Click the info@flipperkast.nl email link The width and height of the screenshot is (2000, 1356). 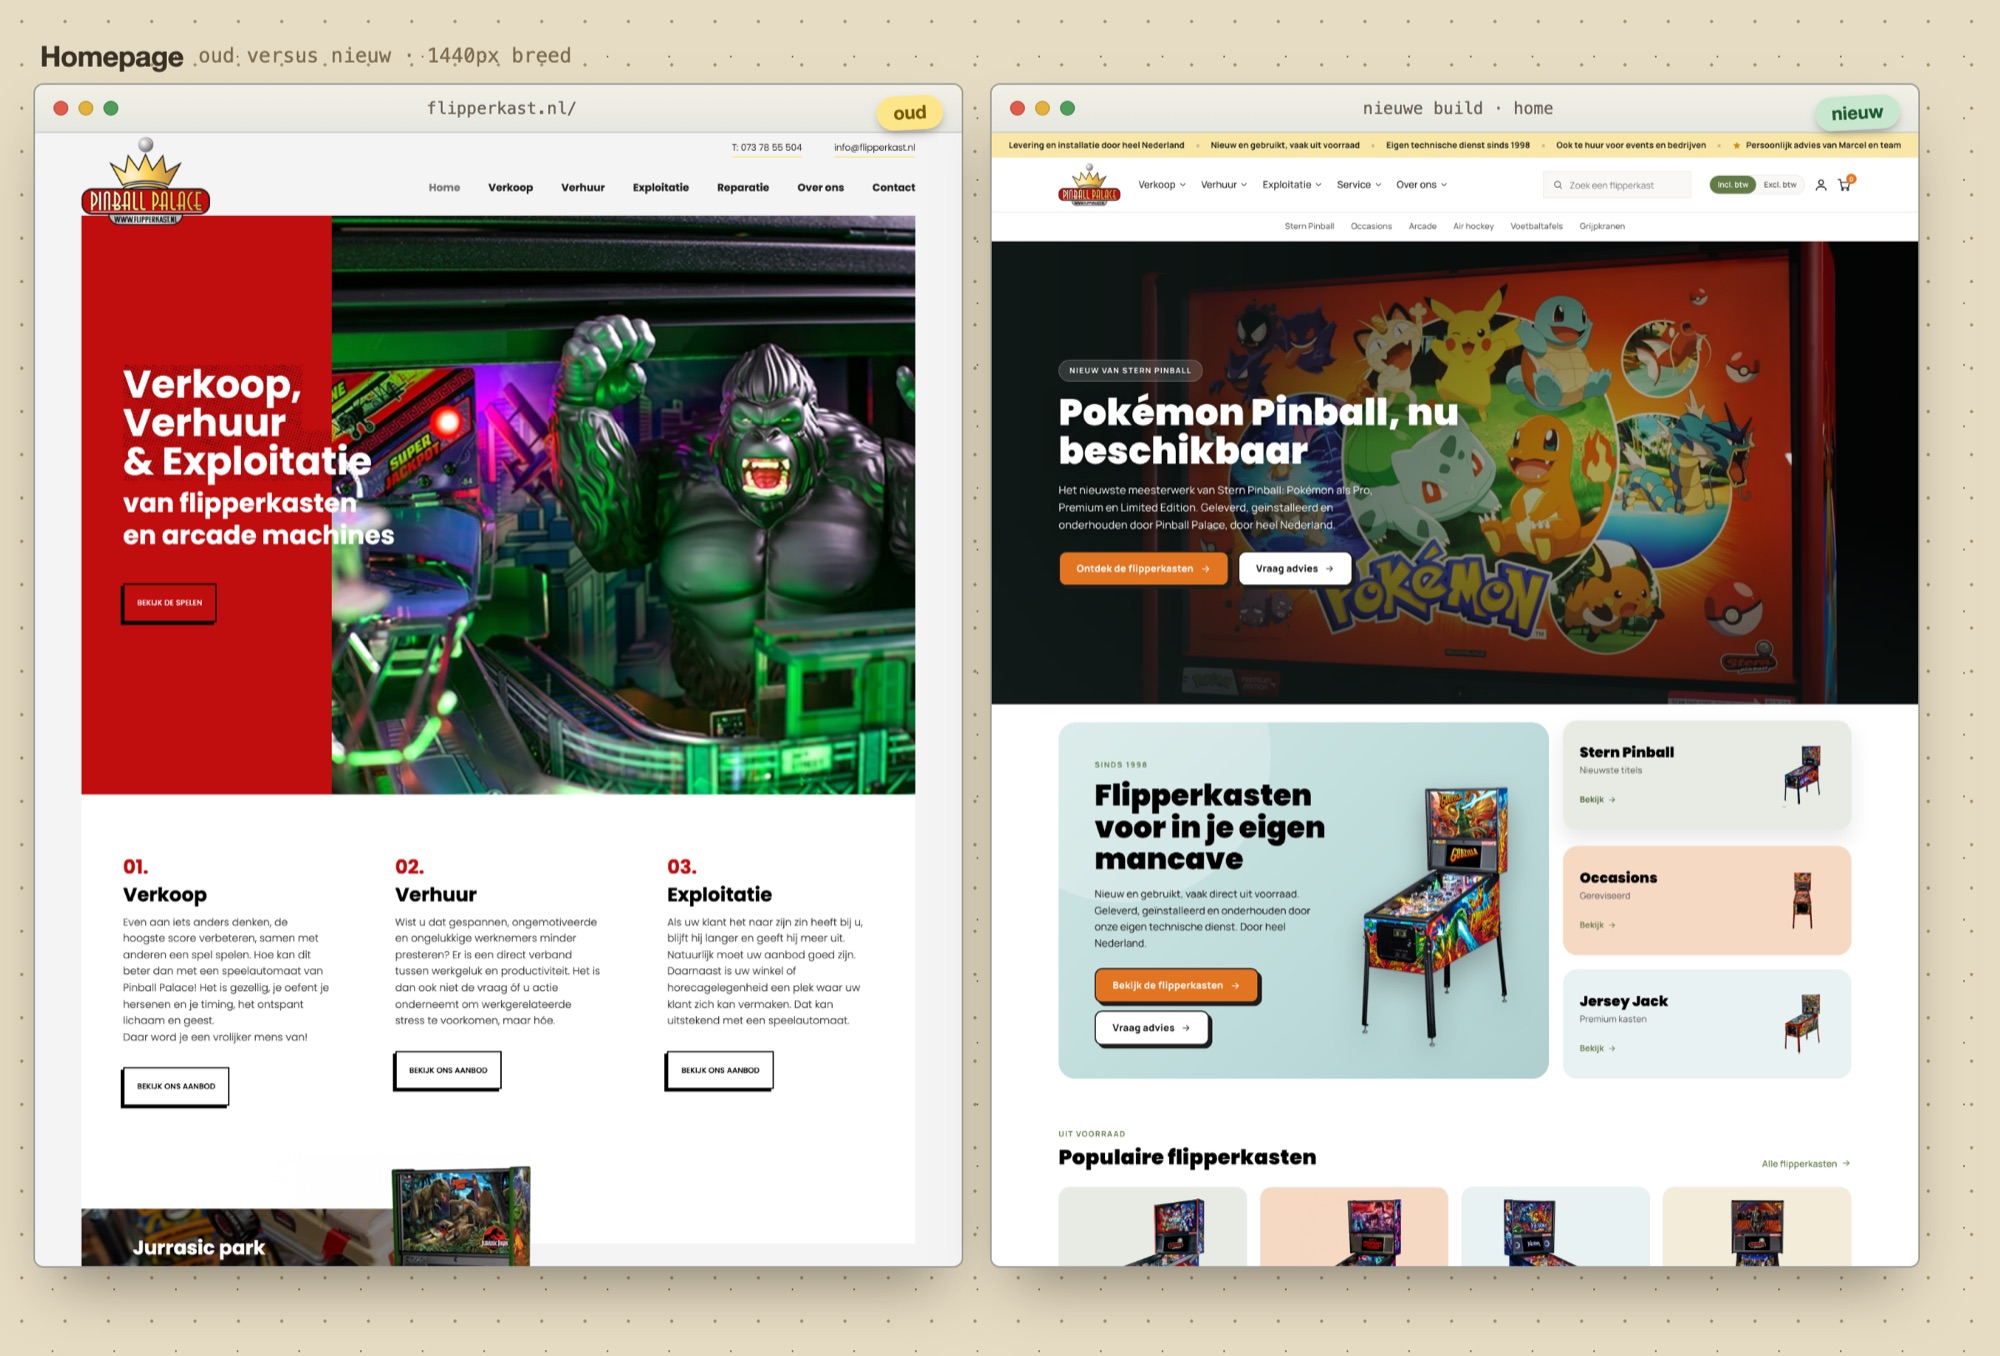click(x=874, y=148)
